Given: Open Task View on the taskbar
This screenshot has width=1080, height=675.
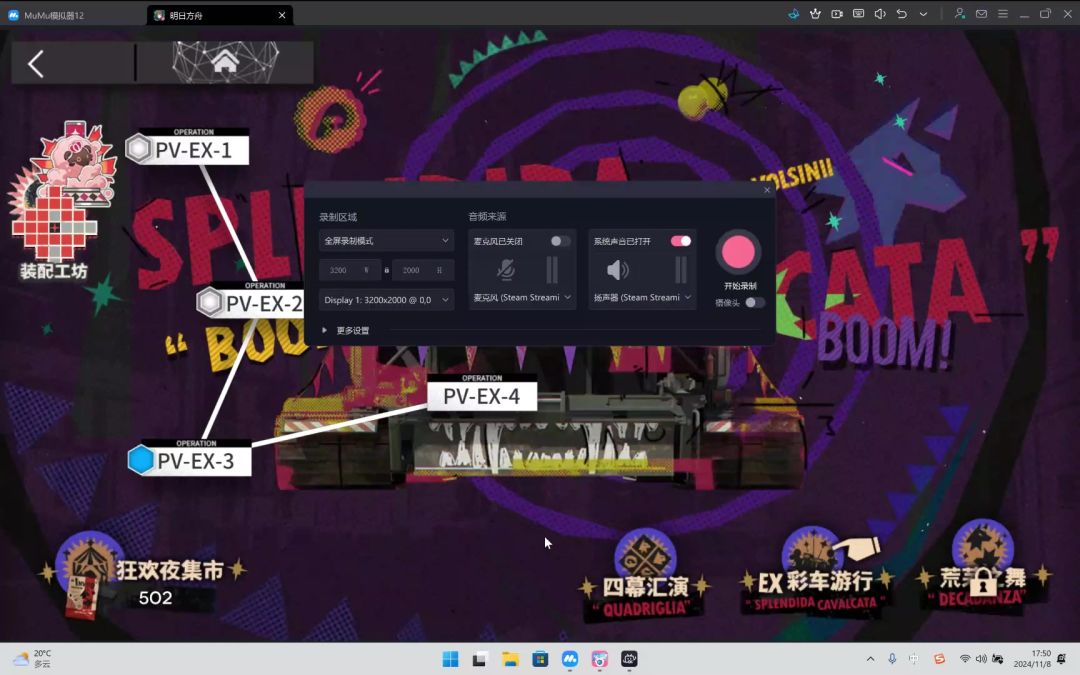Looking at the screenshot, I should [x=480, y=659].
